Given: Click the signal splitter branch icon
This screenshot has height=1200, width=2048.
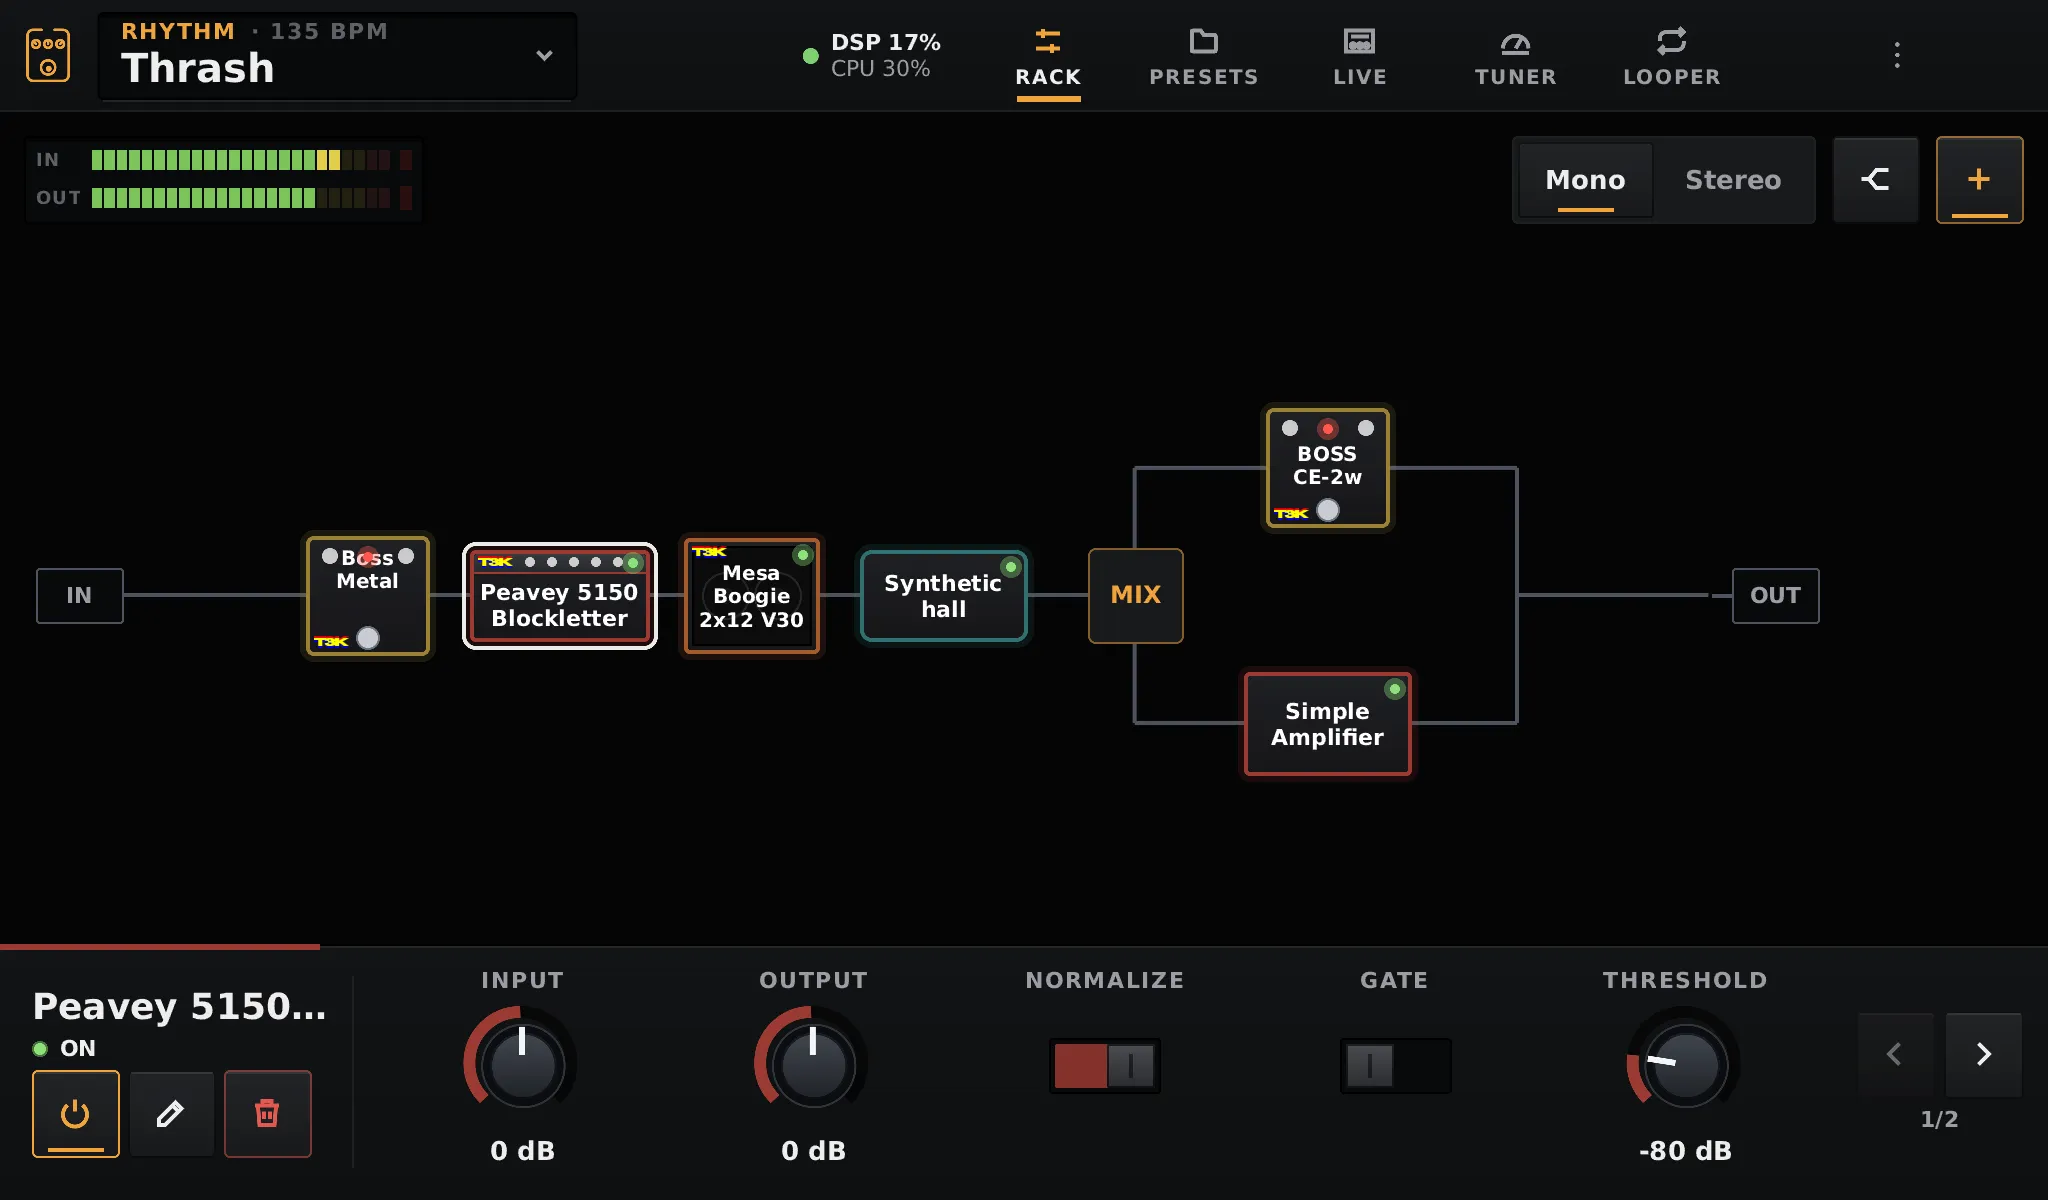Looking at the screenshot, I should click(x=1875, y=180).
